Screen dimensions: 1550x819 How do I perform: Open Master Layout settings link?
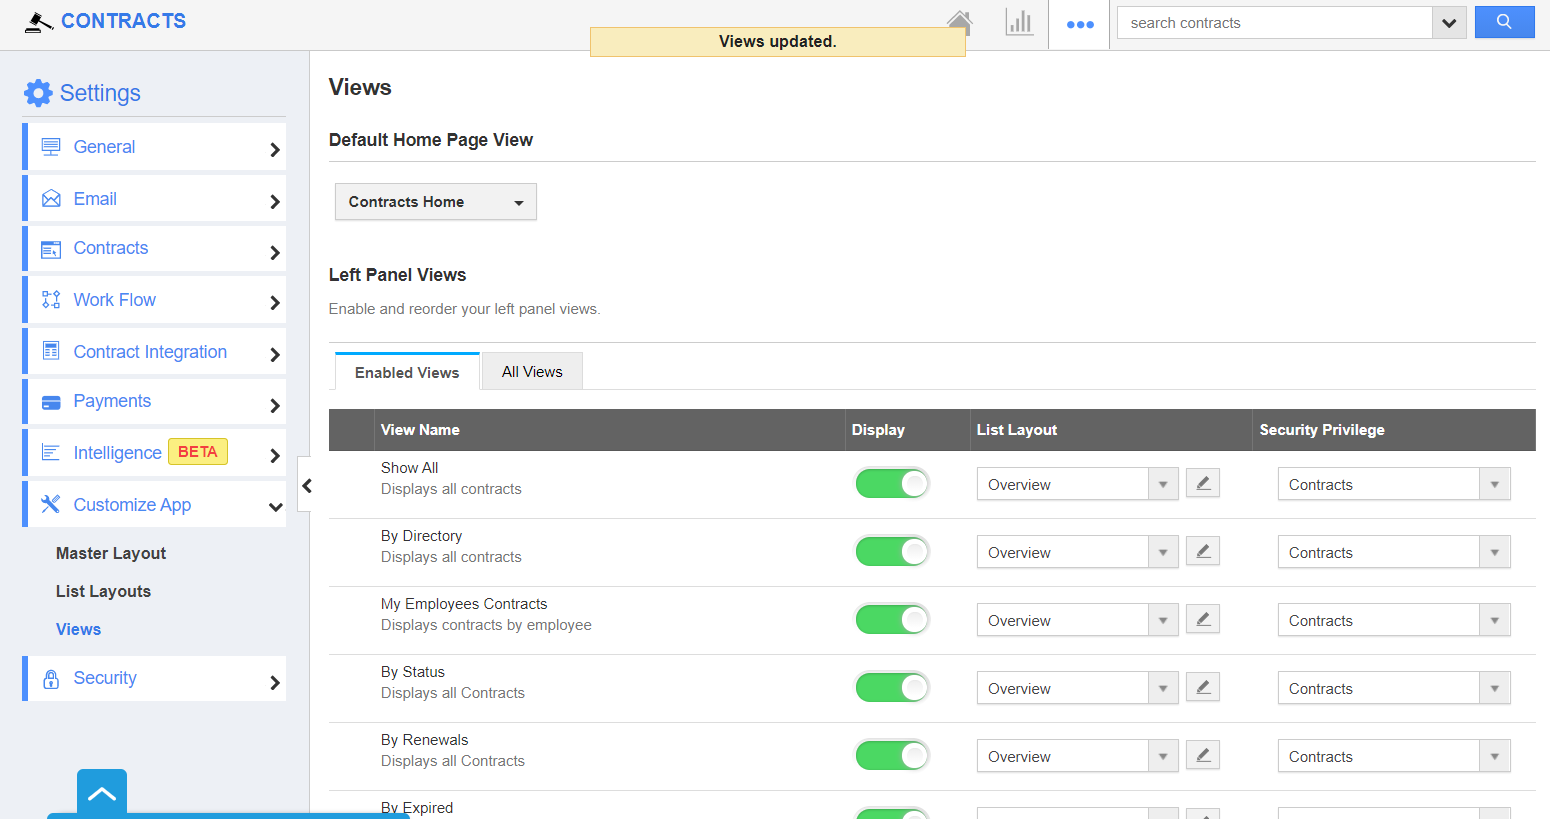[111, 553]
